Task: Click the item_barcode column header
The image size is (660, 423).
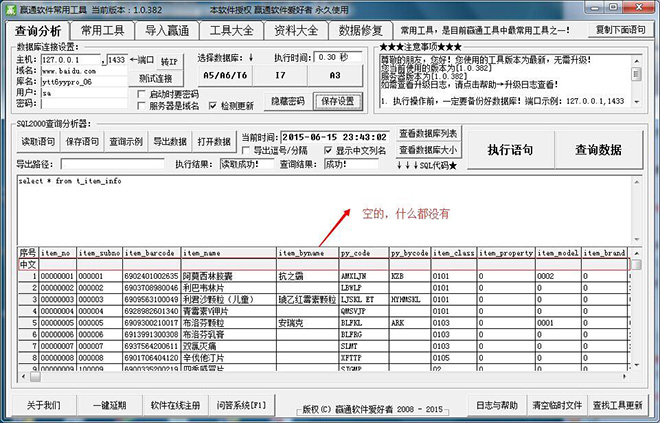Action: (x=152, y=253)
